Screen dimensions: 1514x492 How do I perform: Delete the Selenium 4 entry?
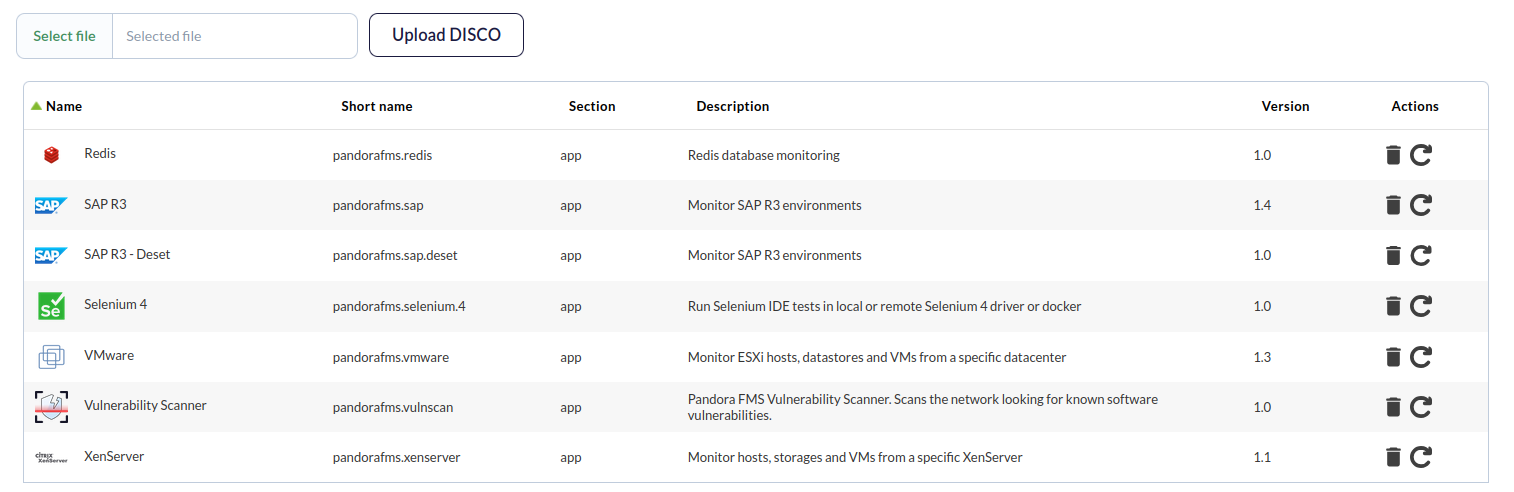point(1393,306)
